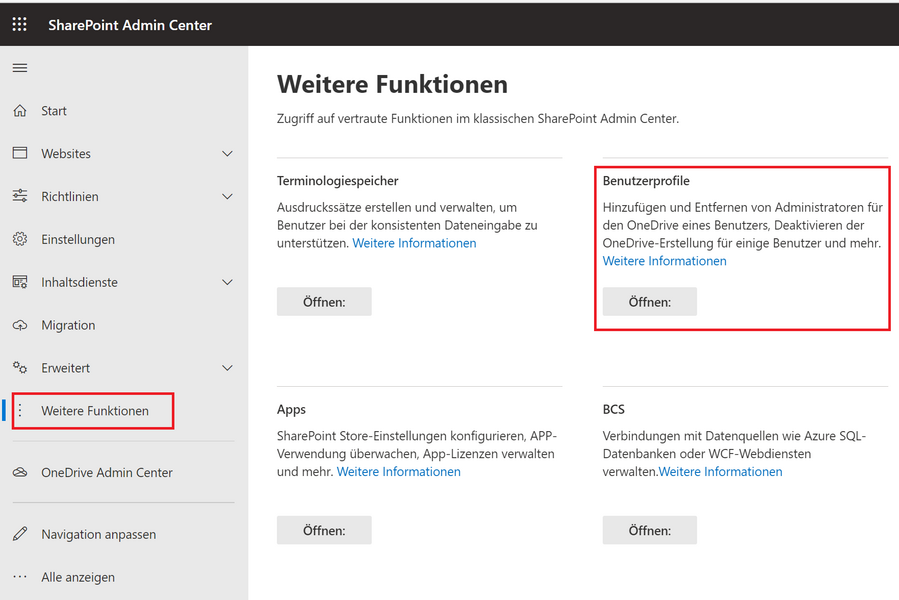Follow BCS Weitere Informationen link
The height and width of the screenshot is (600, 899).
click(x=720, y=472)
